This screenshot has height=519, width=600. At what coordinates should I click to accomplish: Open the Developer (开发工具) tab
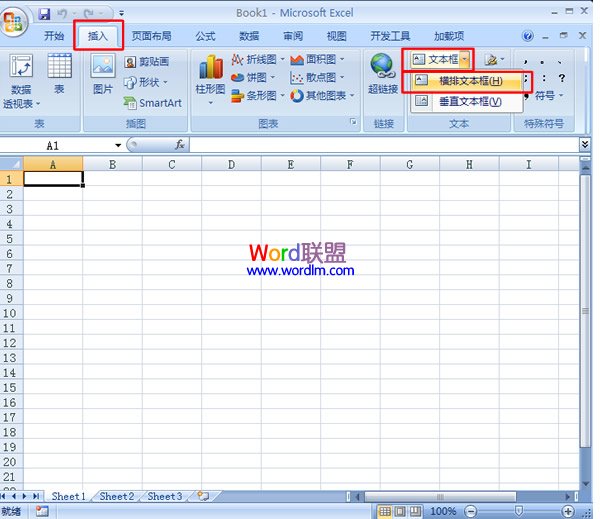pos(390,36)
